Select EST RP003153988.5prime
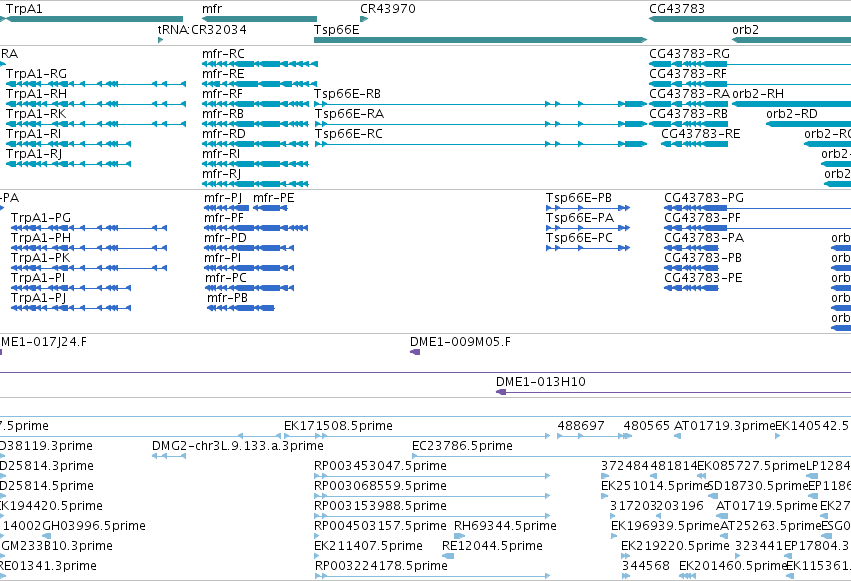 click(x=380, y=506)
